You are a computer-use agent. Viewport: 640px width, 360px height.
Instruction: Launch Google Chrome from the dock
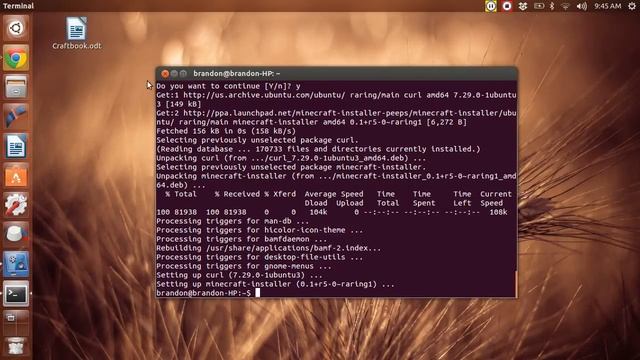(x=16, y=58)
